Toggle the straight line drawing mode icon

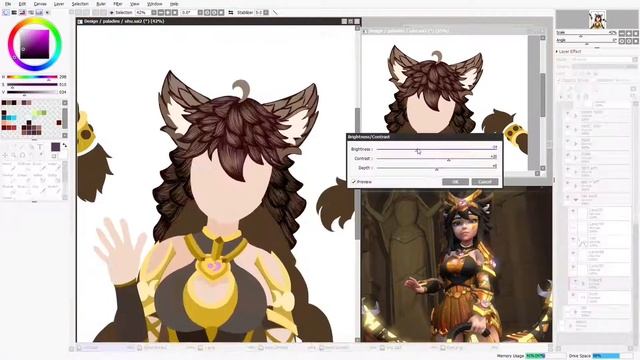pyautogui.click(x=276, y=12)
